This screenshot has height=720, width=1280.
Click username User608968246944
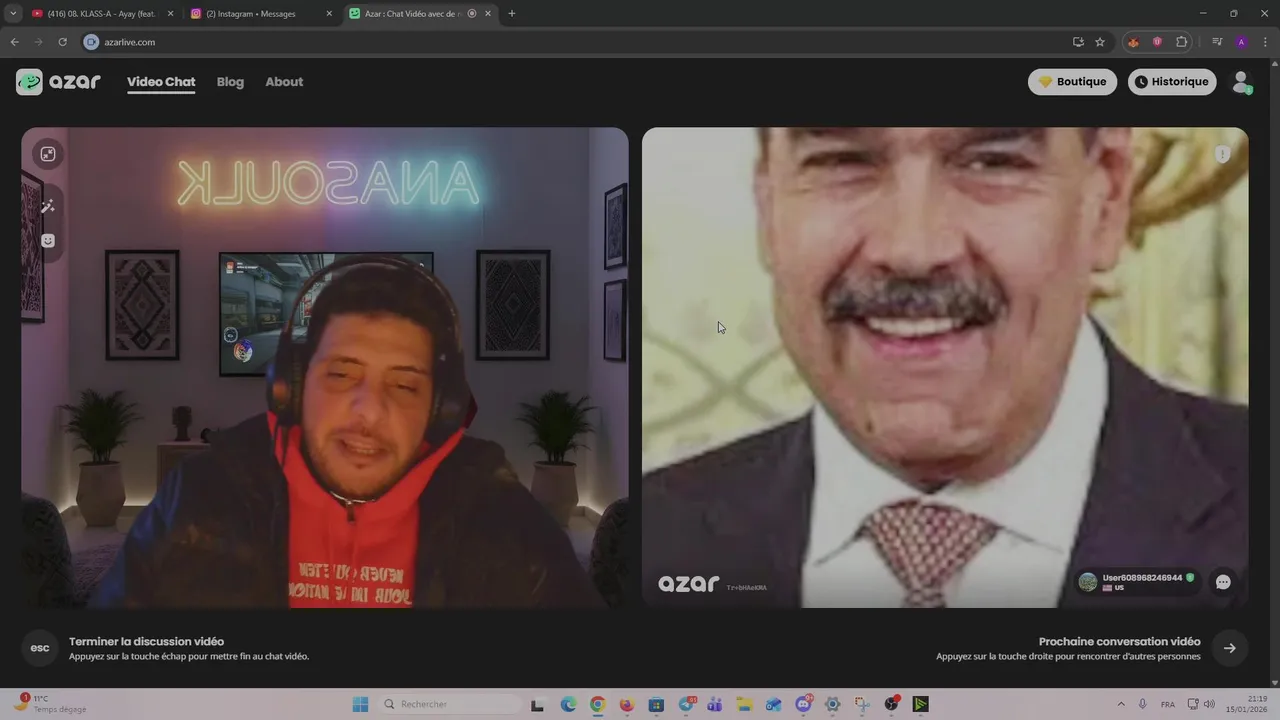(1142, 578)
